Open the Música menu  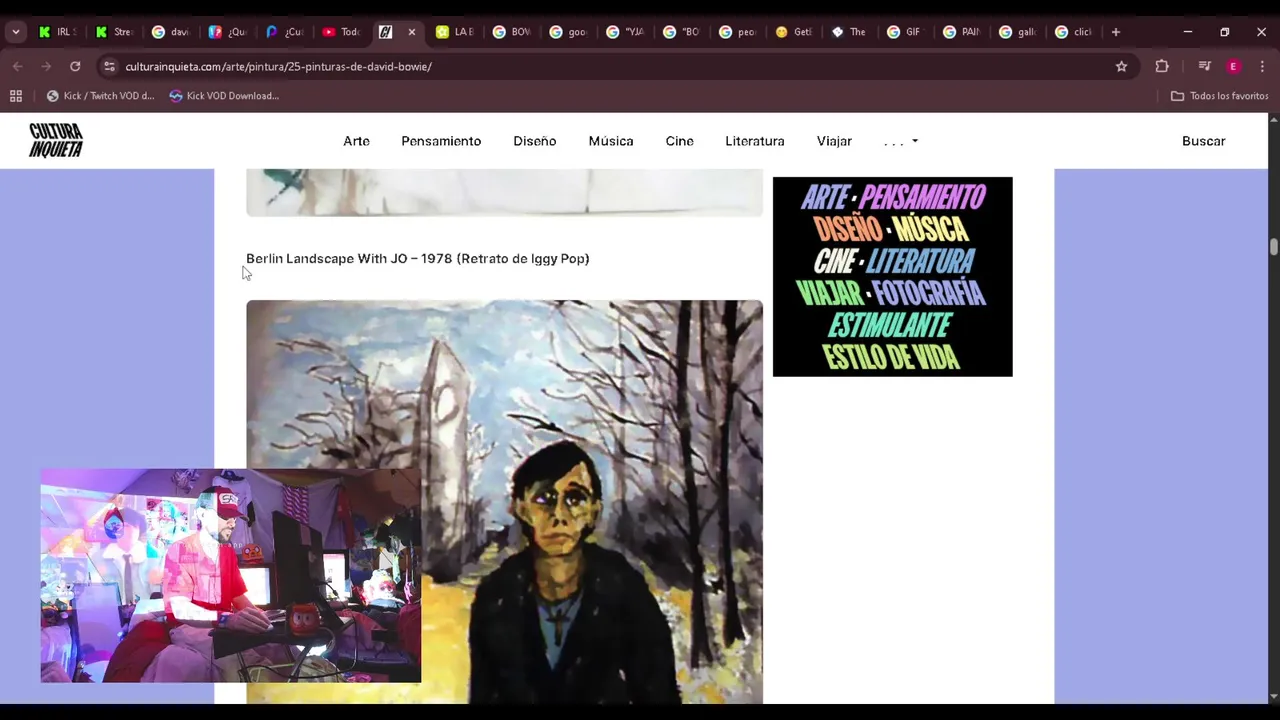(611, 141)
